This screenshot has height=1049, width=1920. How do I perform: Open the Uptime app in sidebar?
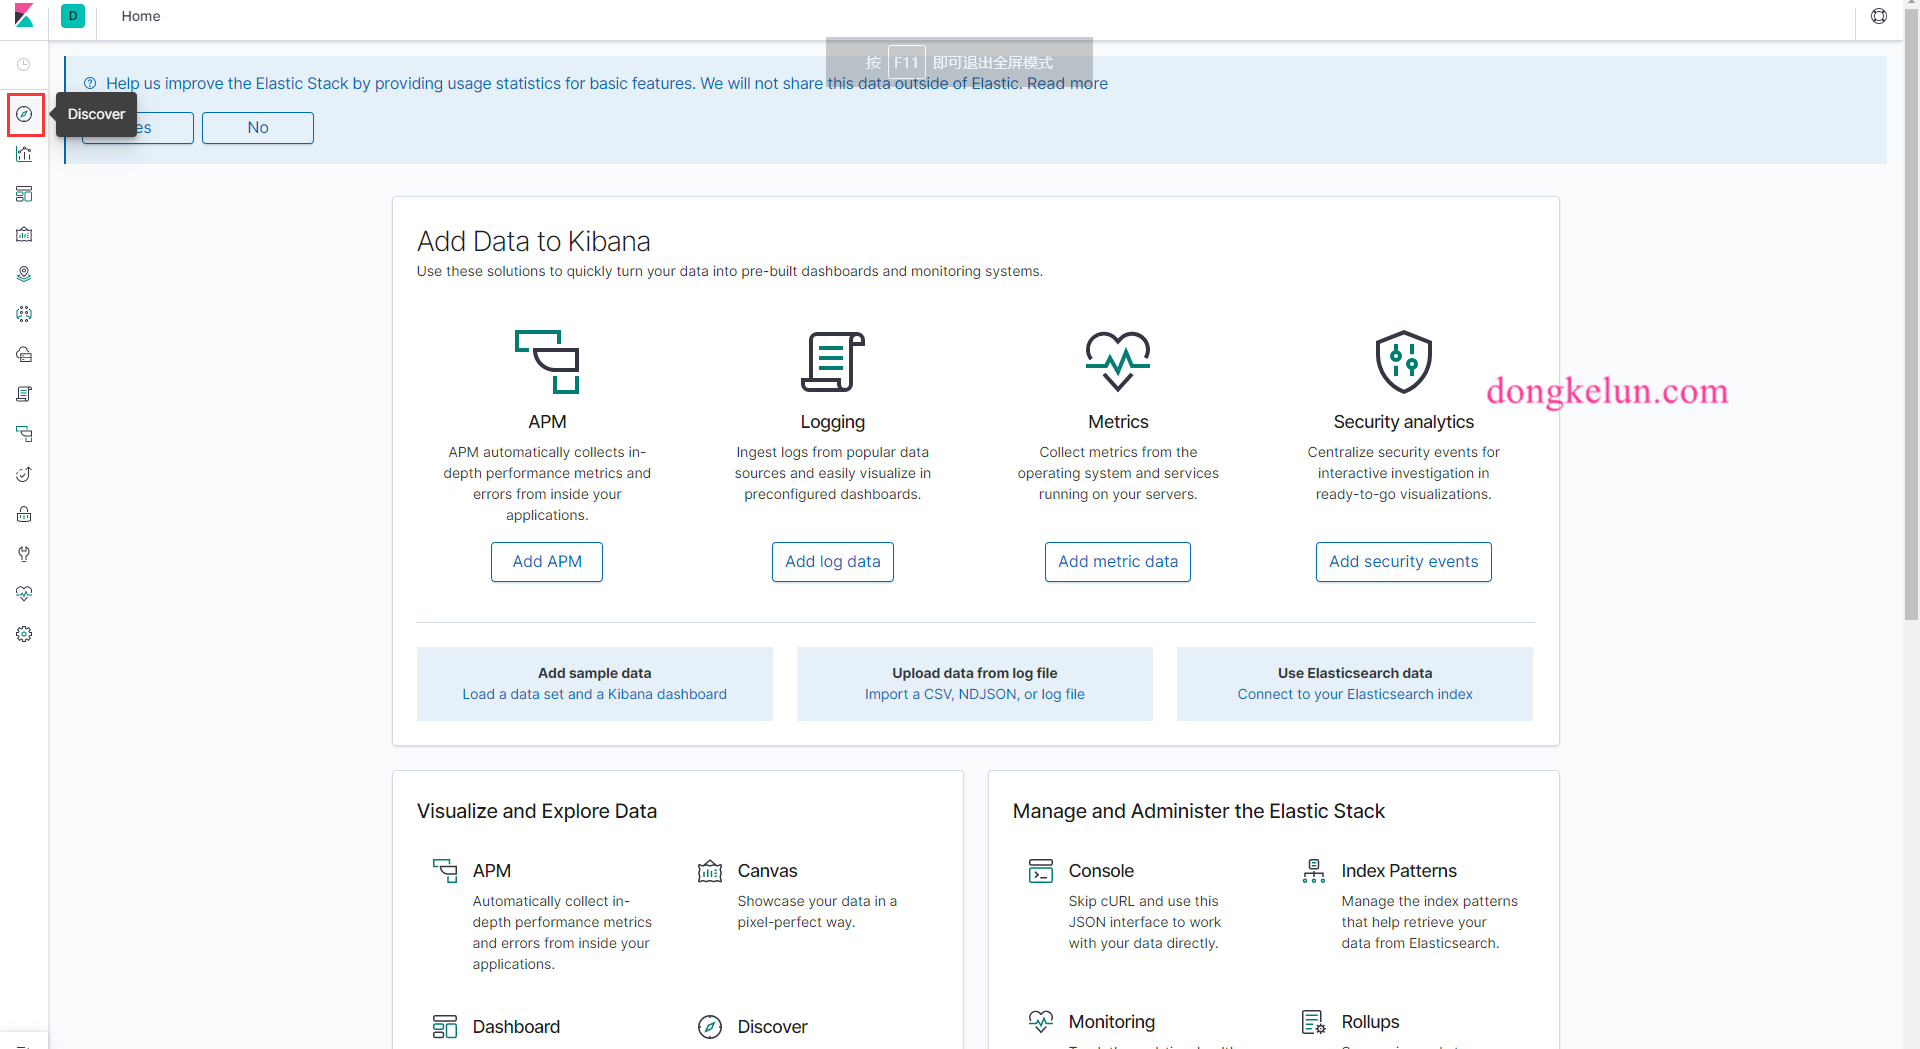click(24, 474)
